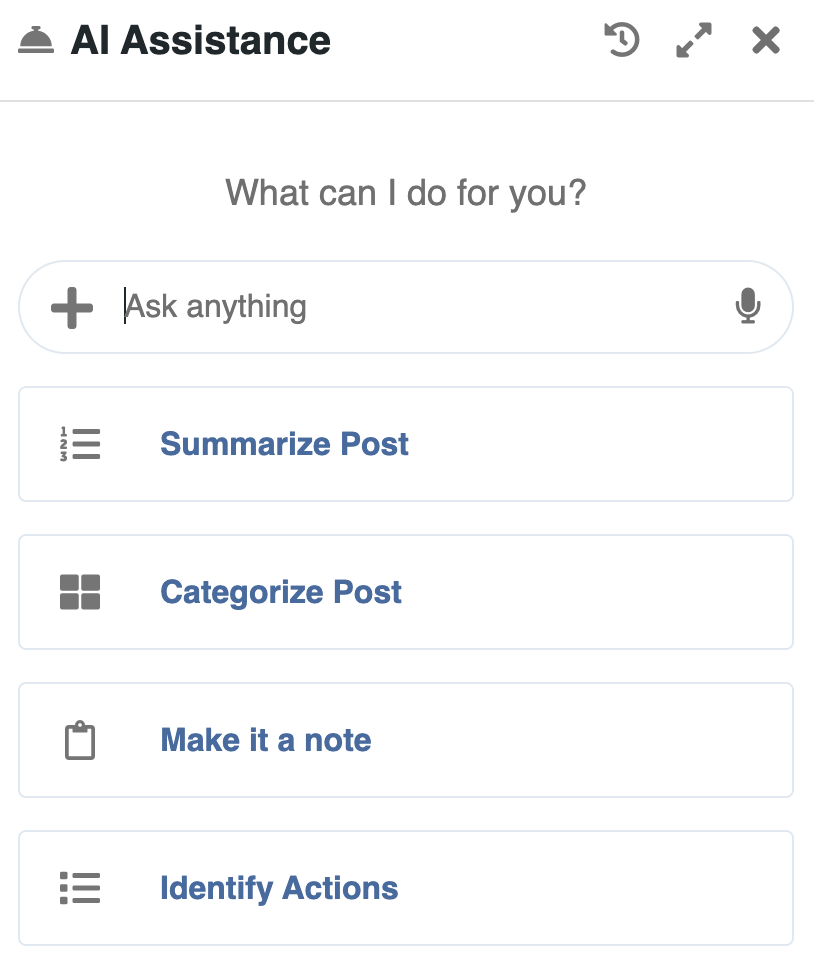
Task: Click the bullet list Actions icon
Action: coord(80,888)
